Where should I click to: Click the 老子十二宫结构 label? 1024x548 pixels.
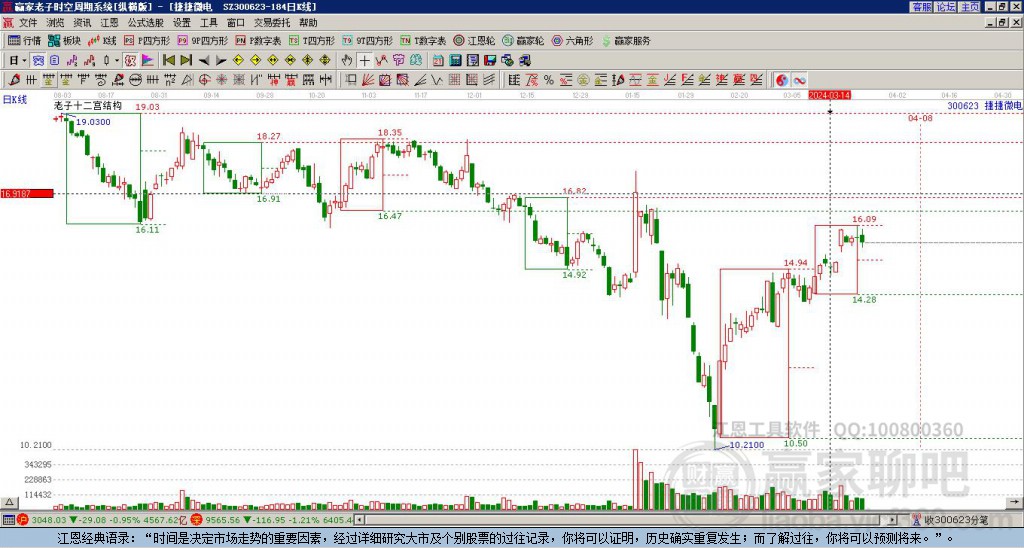pyautogui.click(x=88, y=105)
